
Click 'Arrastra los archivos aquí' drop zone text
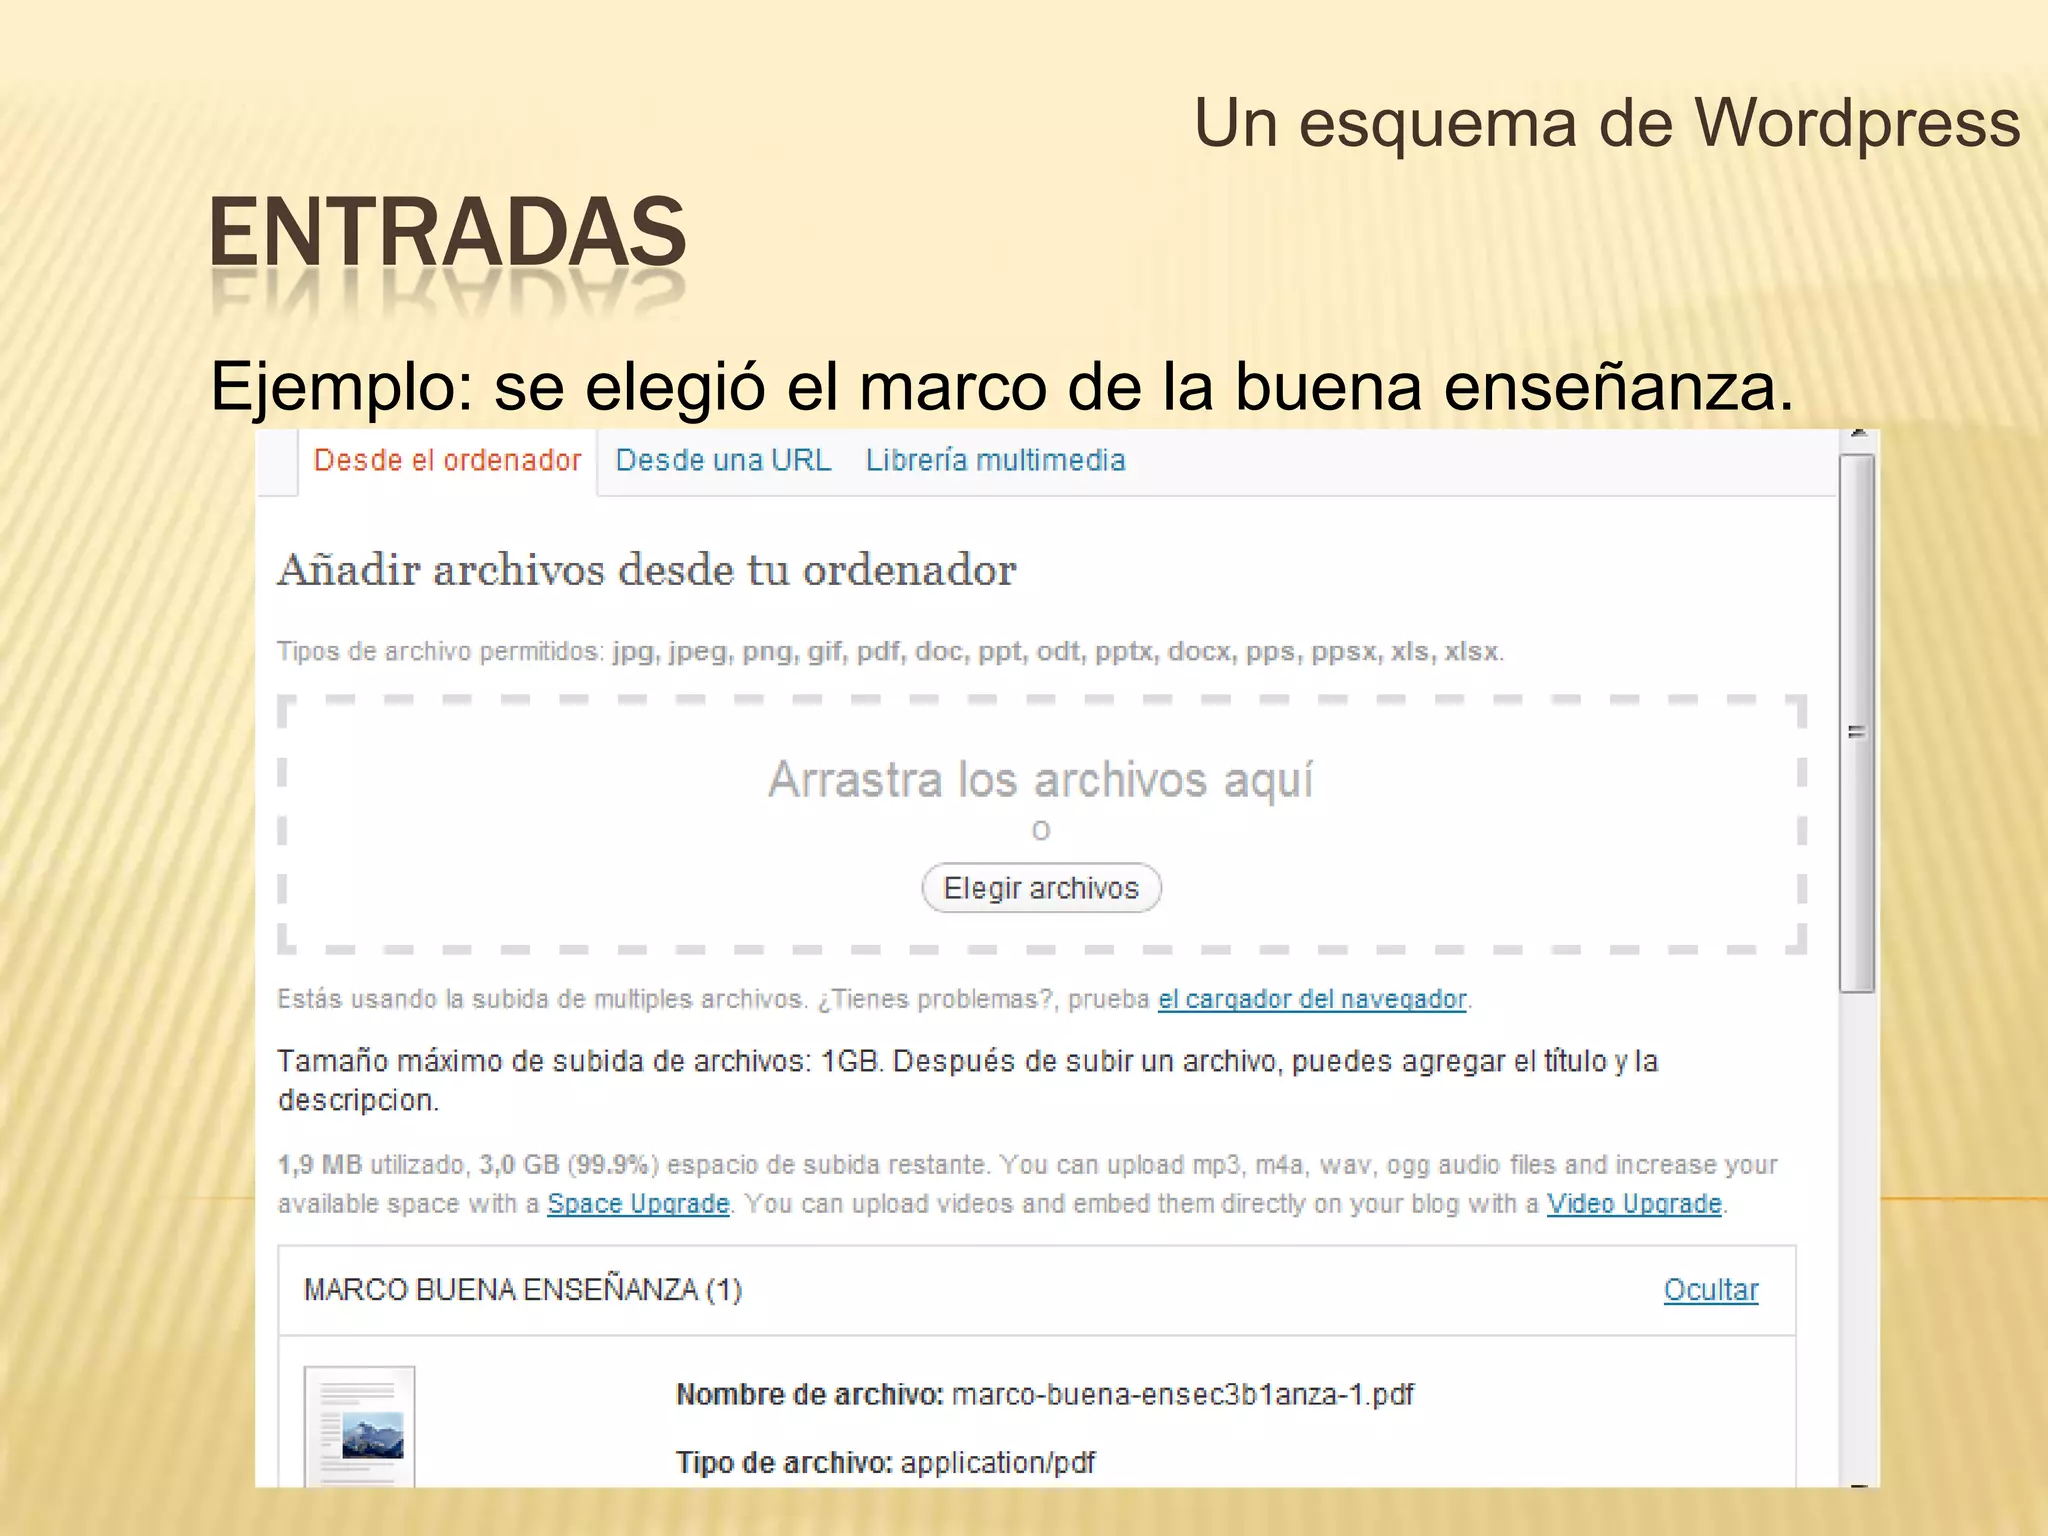click(x=1041, y=780)
